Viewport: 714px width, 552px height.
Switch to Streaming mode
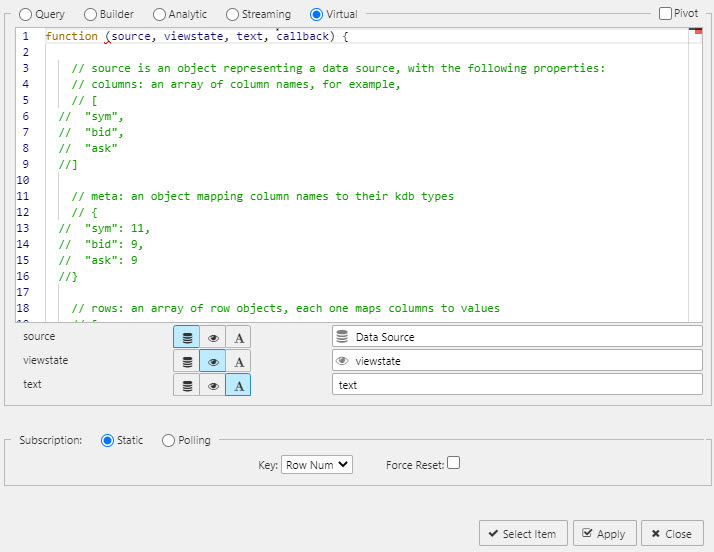point(233,15)
